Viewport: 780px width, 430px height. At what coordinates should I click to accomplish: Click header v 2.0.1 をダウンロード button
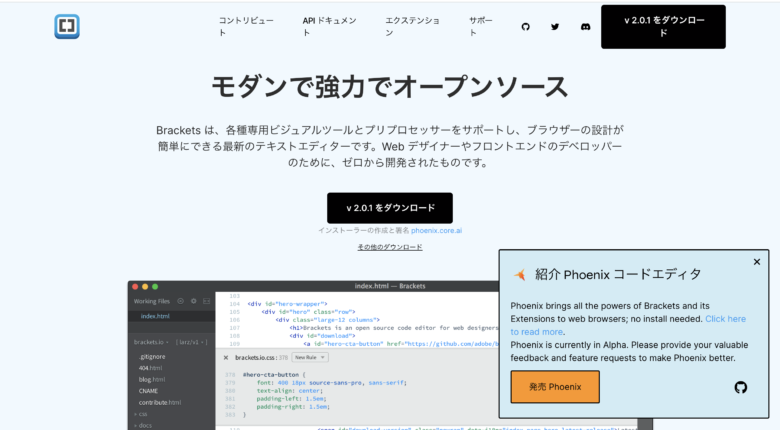coord(663,27)
